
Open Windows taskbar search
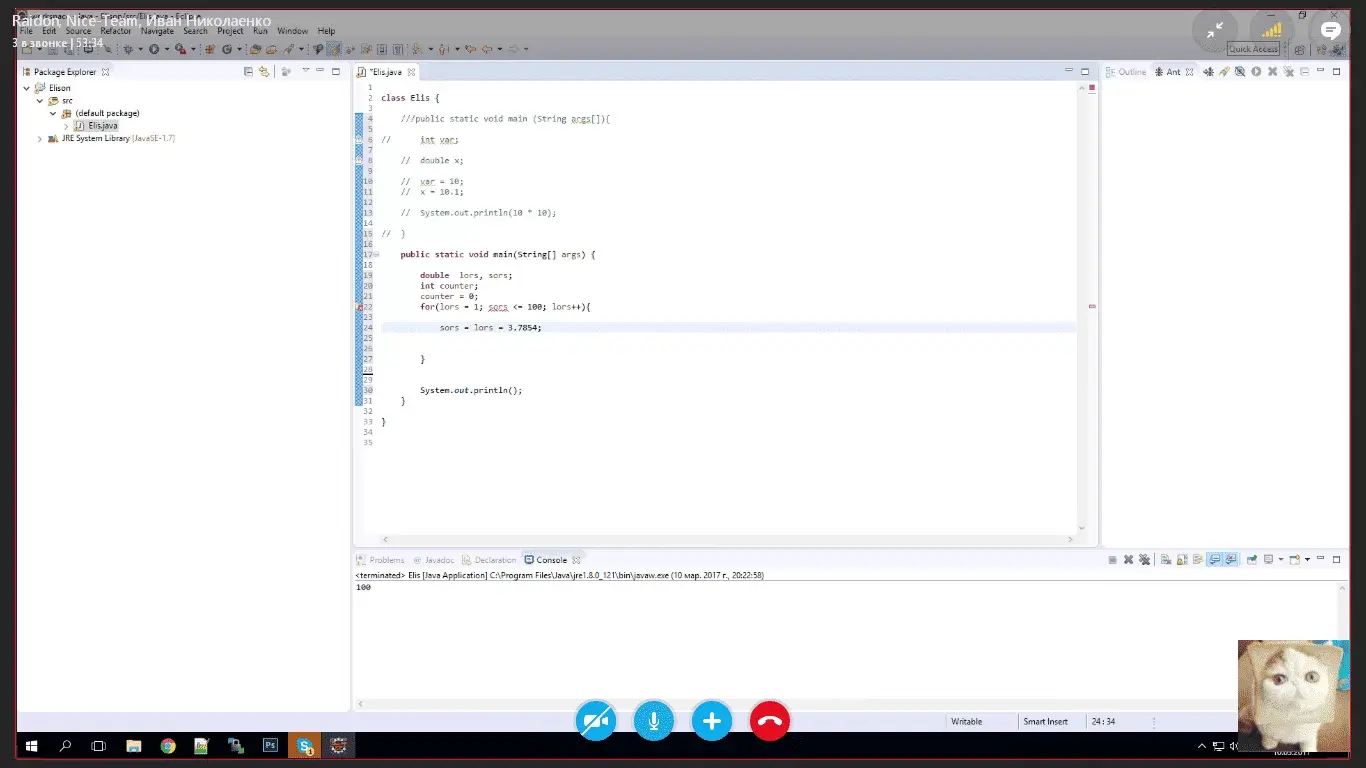pos(65,746)
